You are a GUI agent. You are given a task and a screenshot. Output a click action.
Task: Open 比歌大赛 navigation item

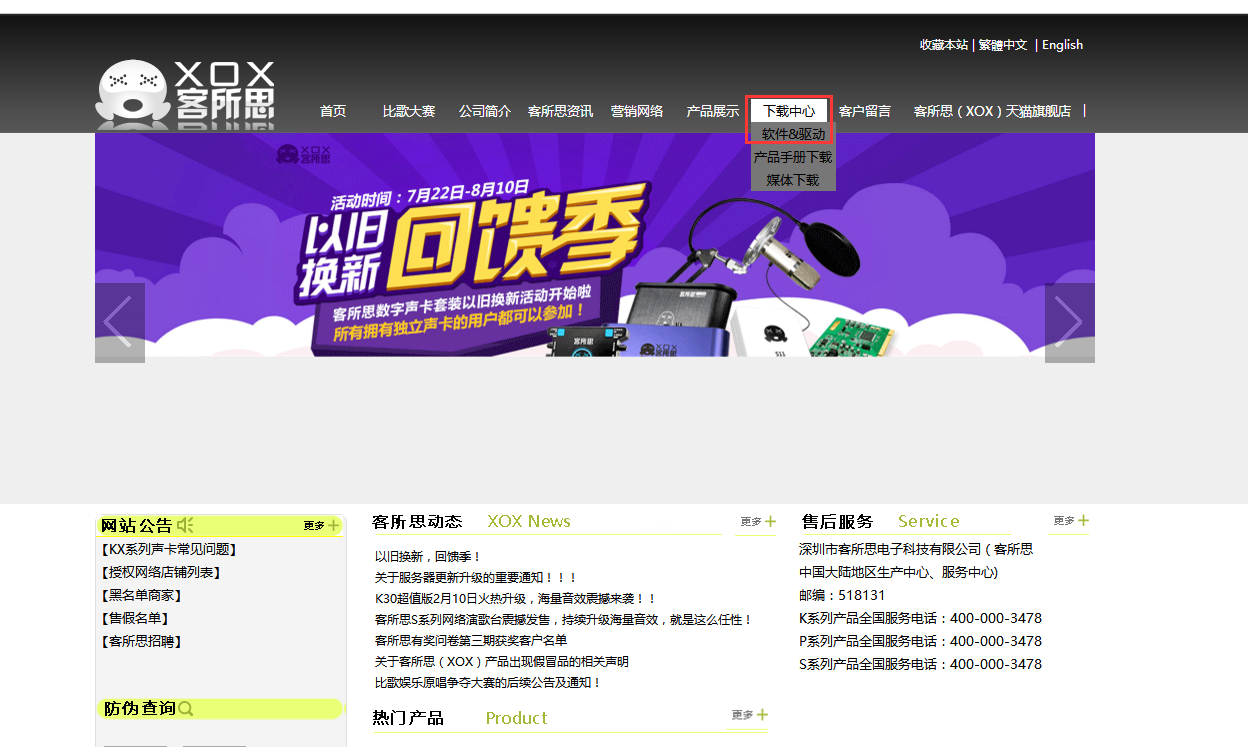[409, 111]
